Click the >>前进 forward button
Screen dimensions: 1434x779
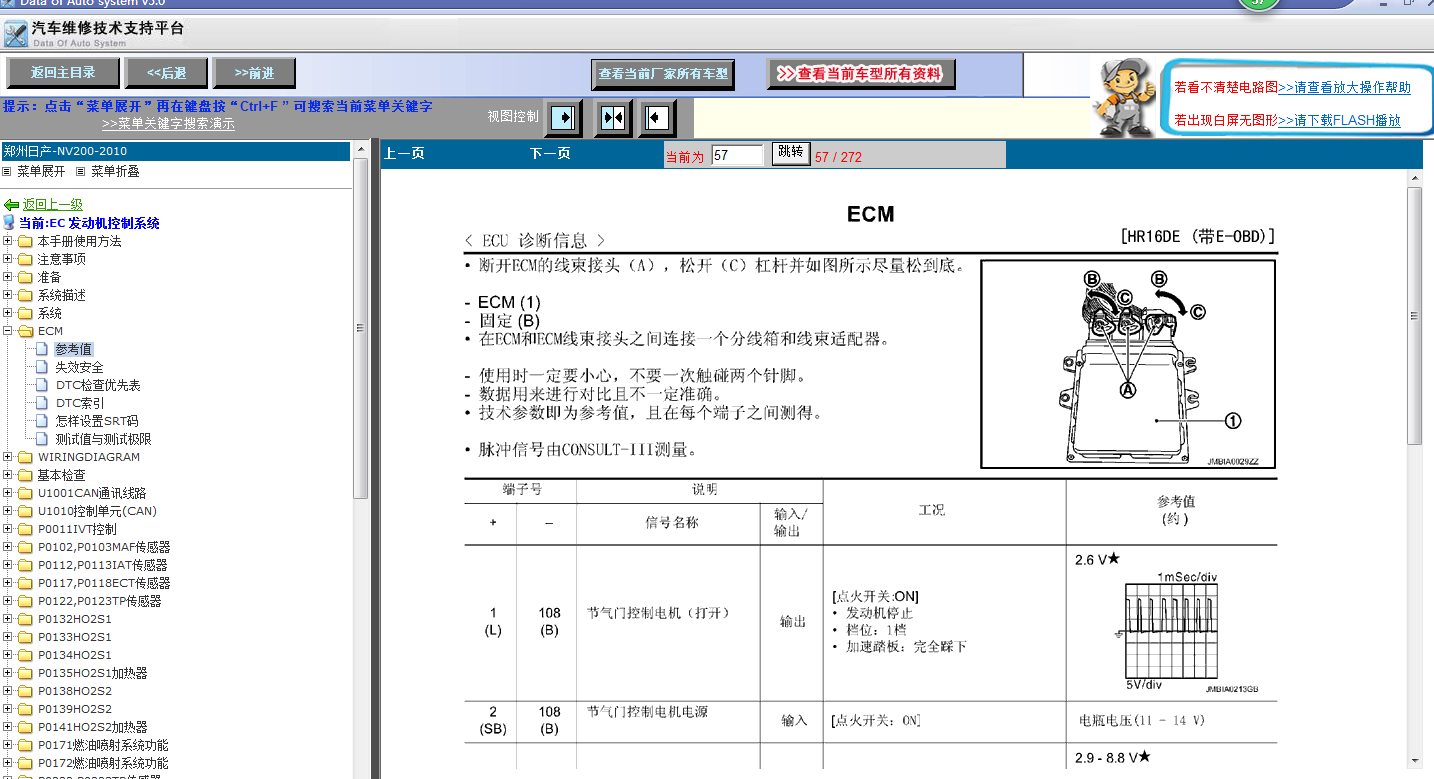coord(254,72)
